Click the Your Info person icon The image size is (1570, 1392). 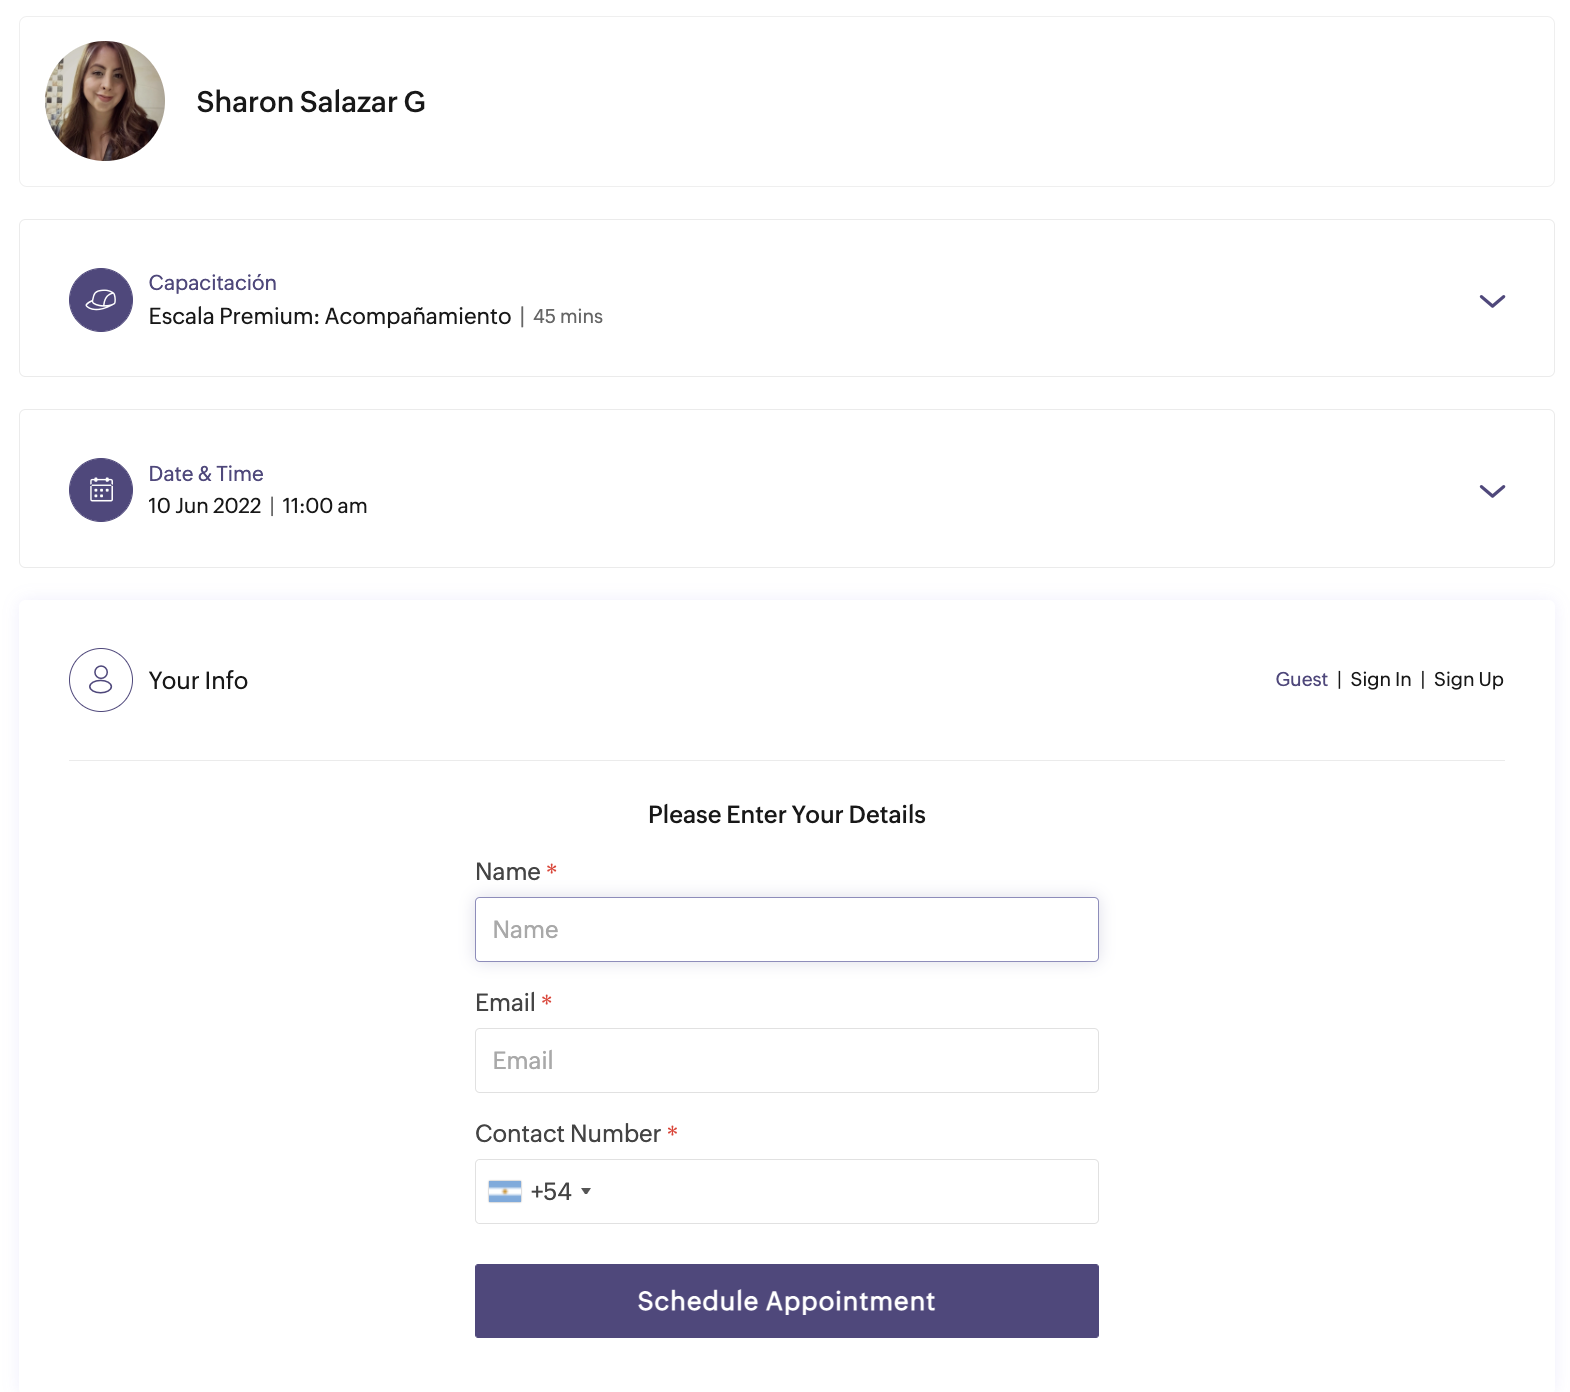[x=101, y=680]
